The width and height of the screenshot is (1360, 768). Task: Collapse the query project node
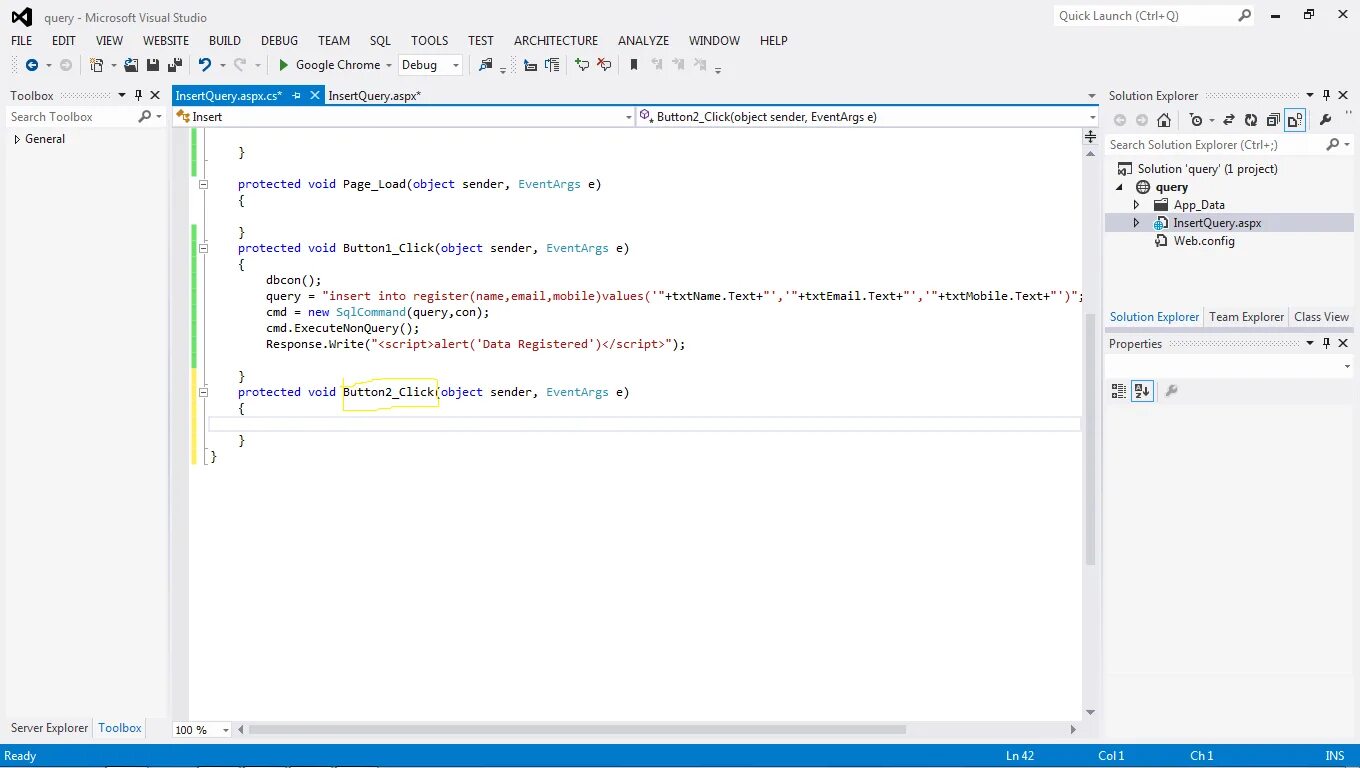click(1118, 187)
